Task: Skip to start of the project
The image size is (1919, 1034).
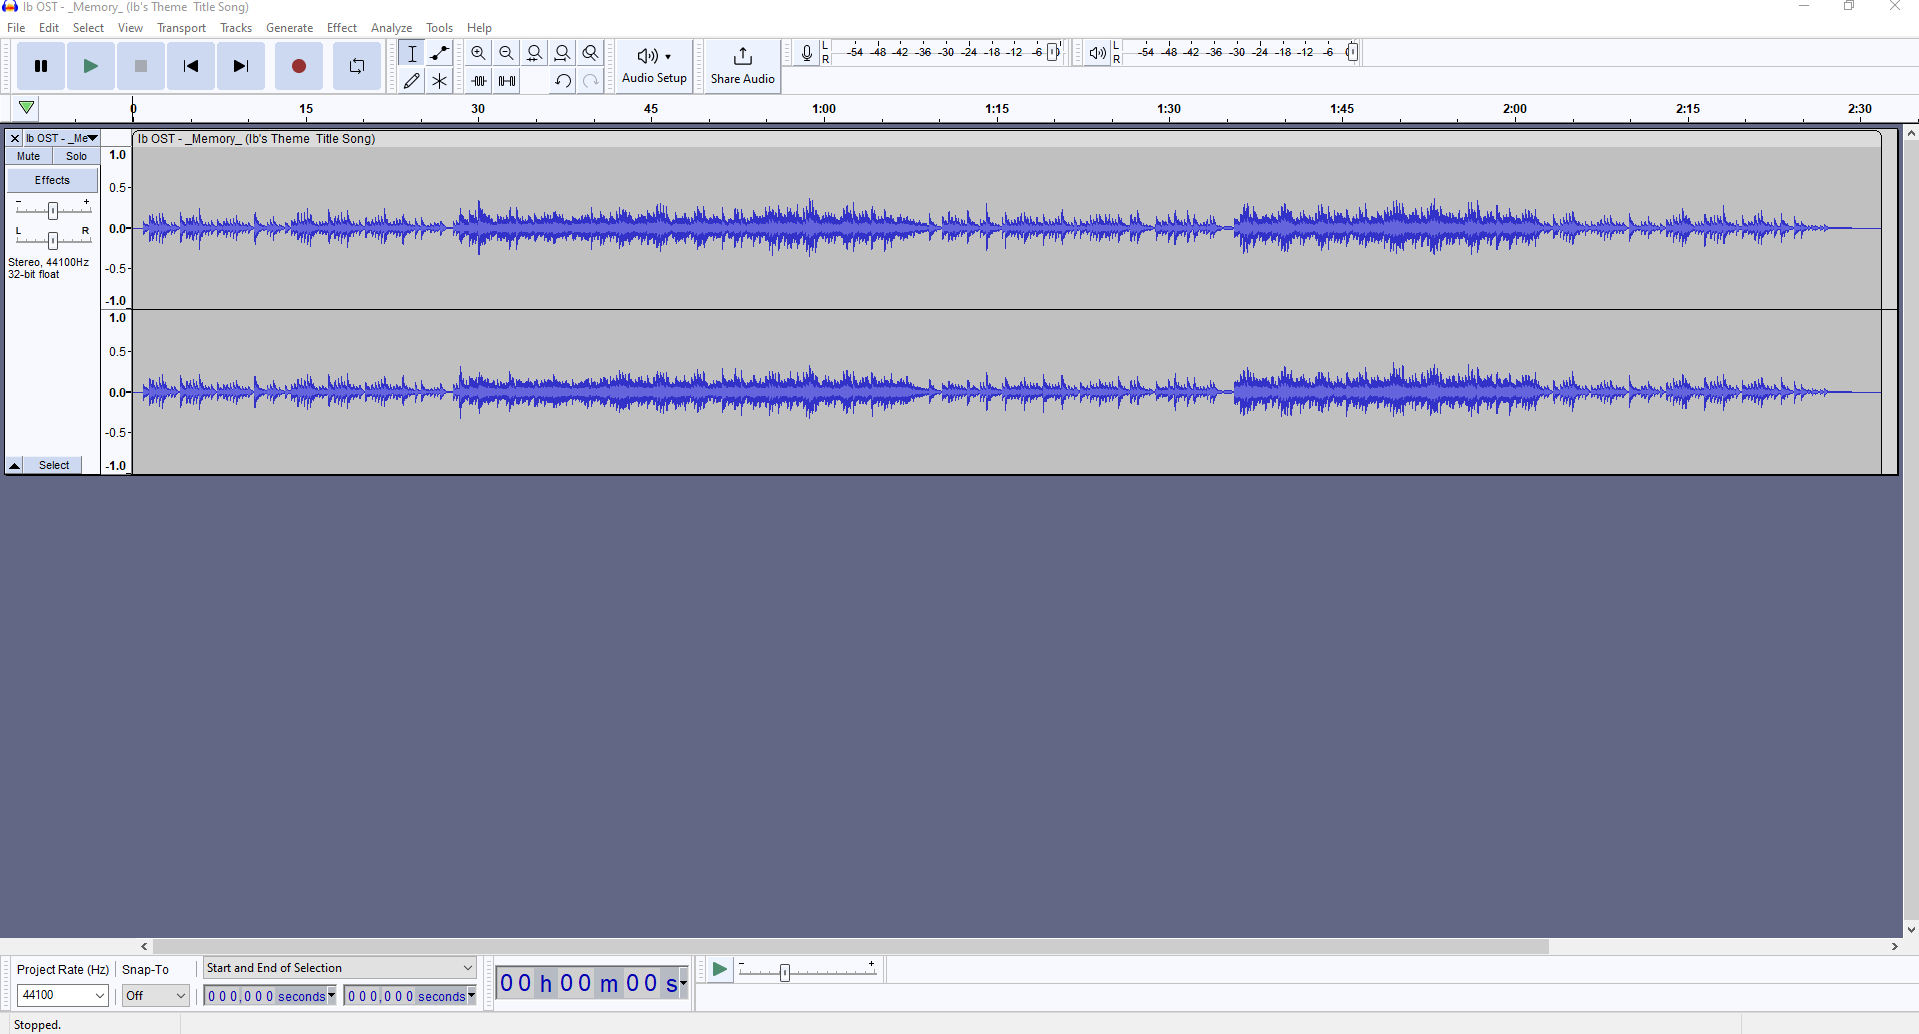Action: click(191, 66)
